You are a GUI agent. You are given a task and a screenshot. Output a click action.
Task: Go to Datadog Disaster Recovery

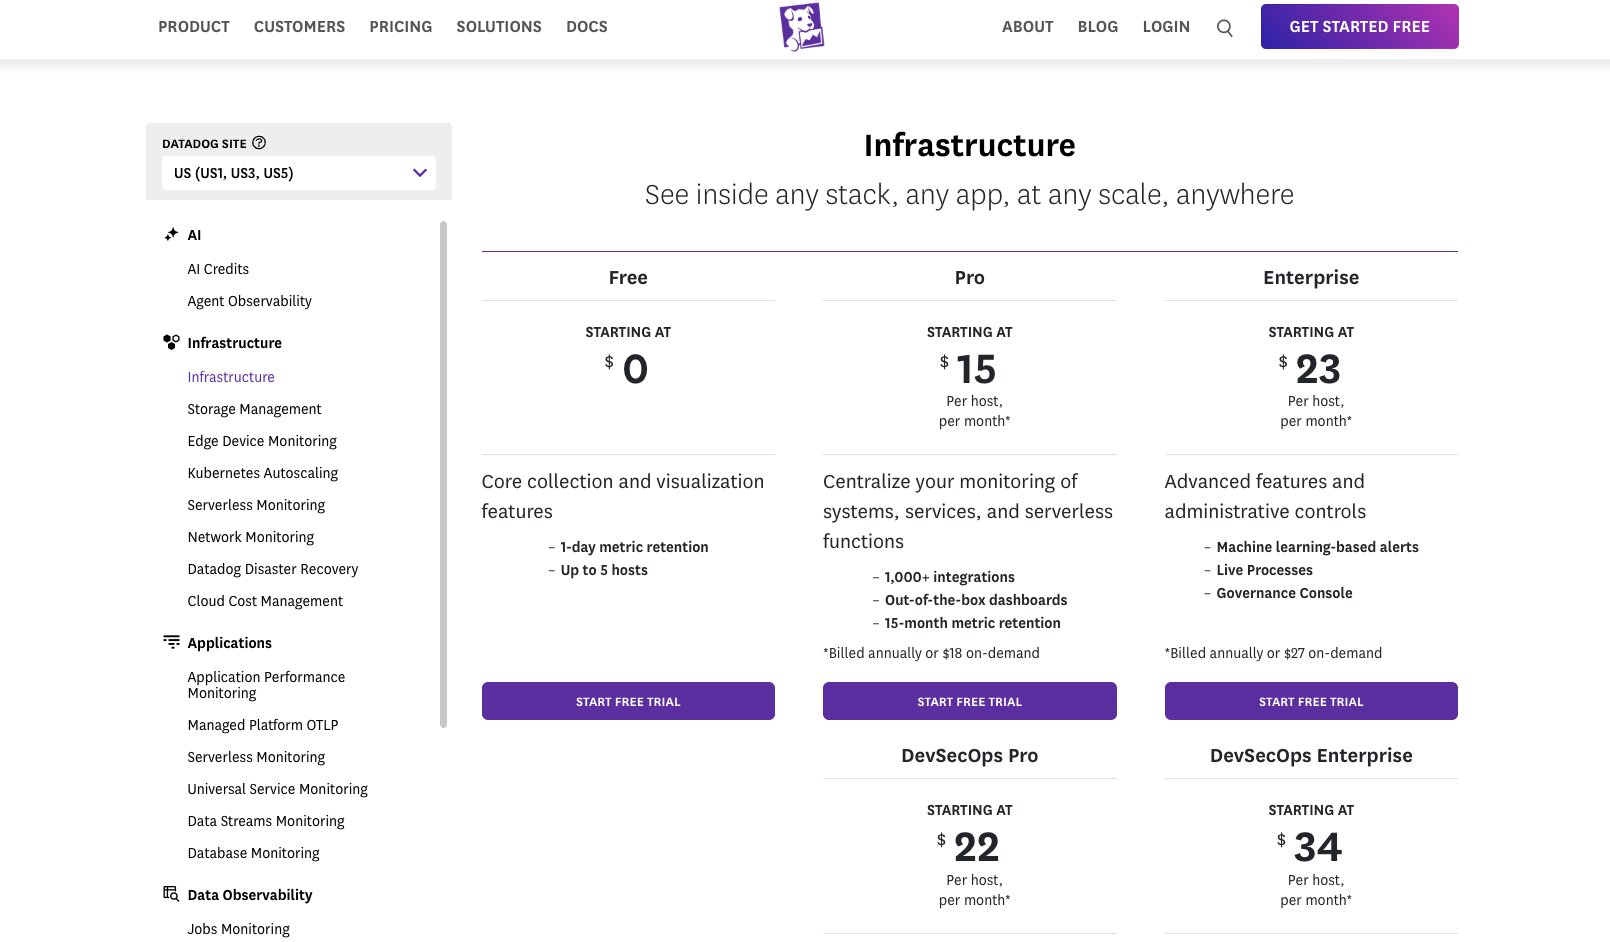pyautogui.click(x=273, y=569)
